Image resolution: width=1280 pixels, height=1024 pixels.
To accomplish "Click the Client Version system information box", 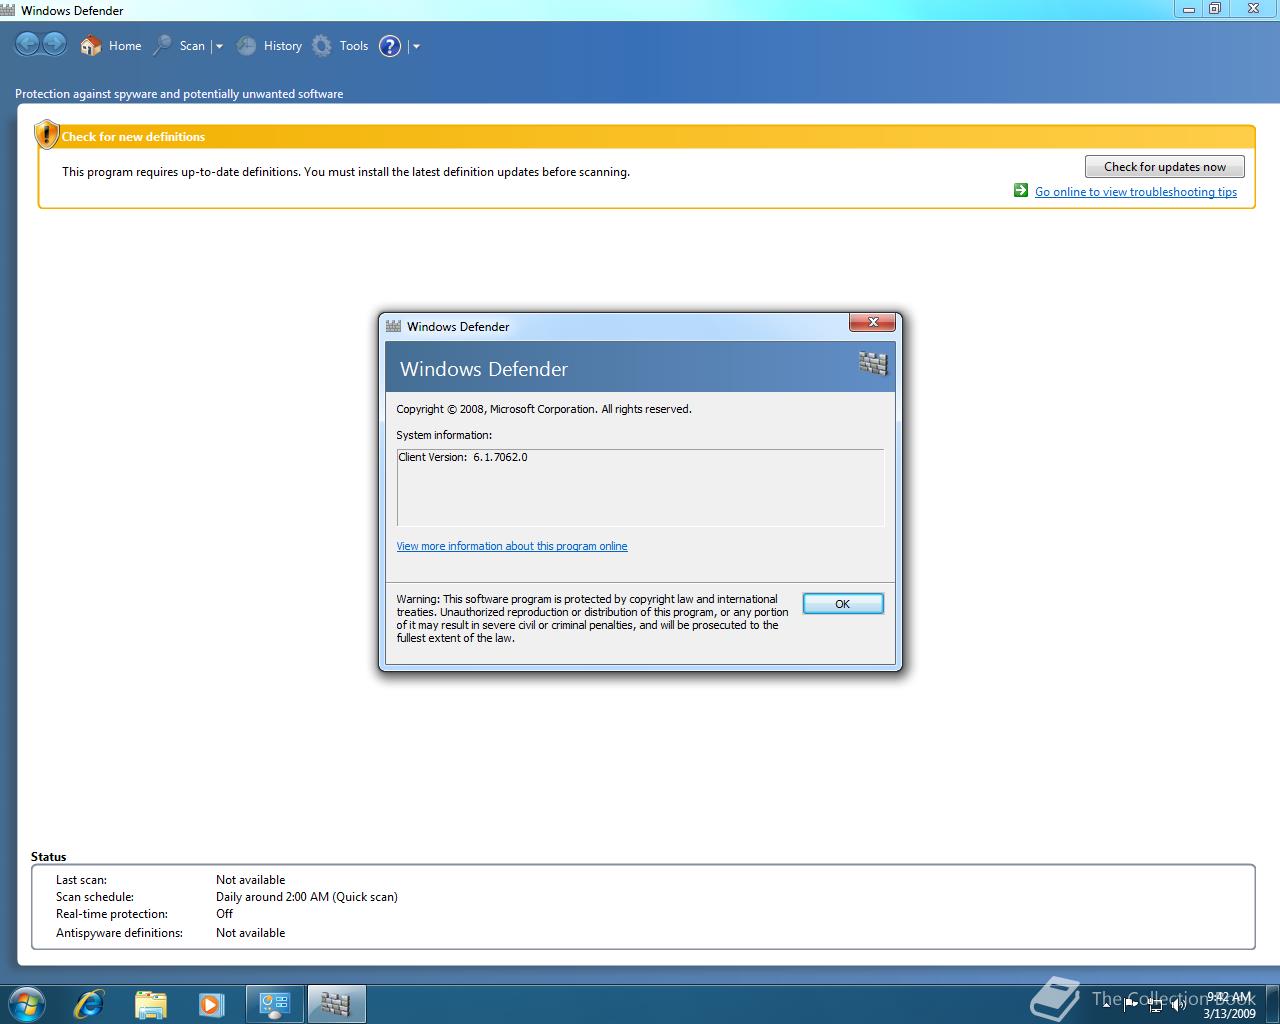I will click(640, 488).
